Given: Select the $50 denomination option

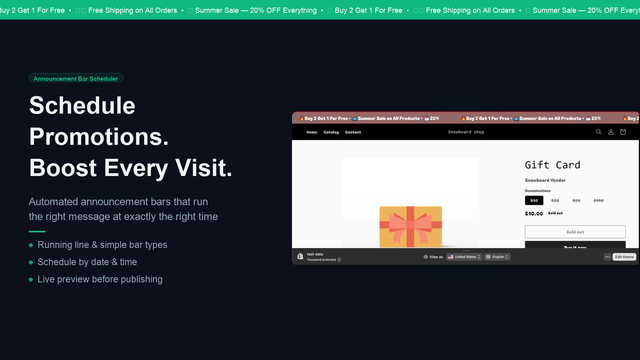Looking at the screenshot, I should [x=576, y=200].
